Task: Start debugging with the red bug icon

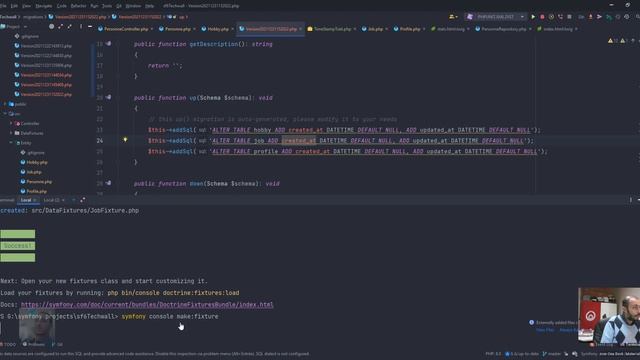Action: [542, 17]
